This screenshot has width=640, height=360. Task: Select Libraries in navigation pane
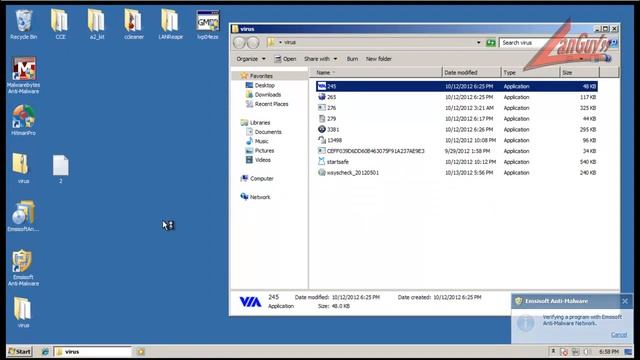click(256, 122)
